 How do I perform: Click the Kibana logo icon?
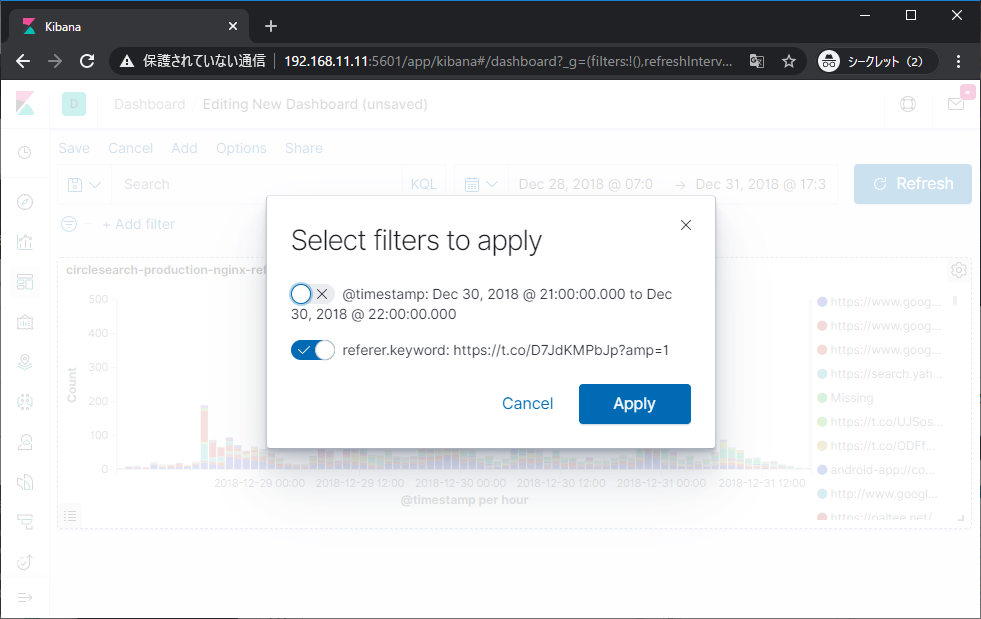25,104
